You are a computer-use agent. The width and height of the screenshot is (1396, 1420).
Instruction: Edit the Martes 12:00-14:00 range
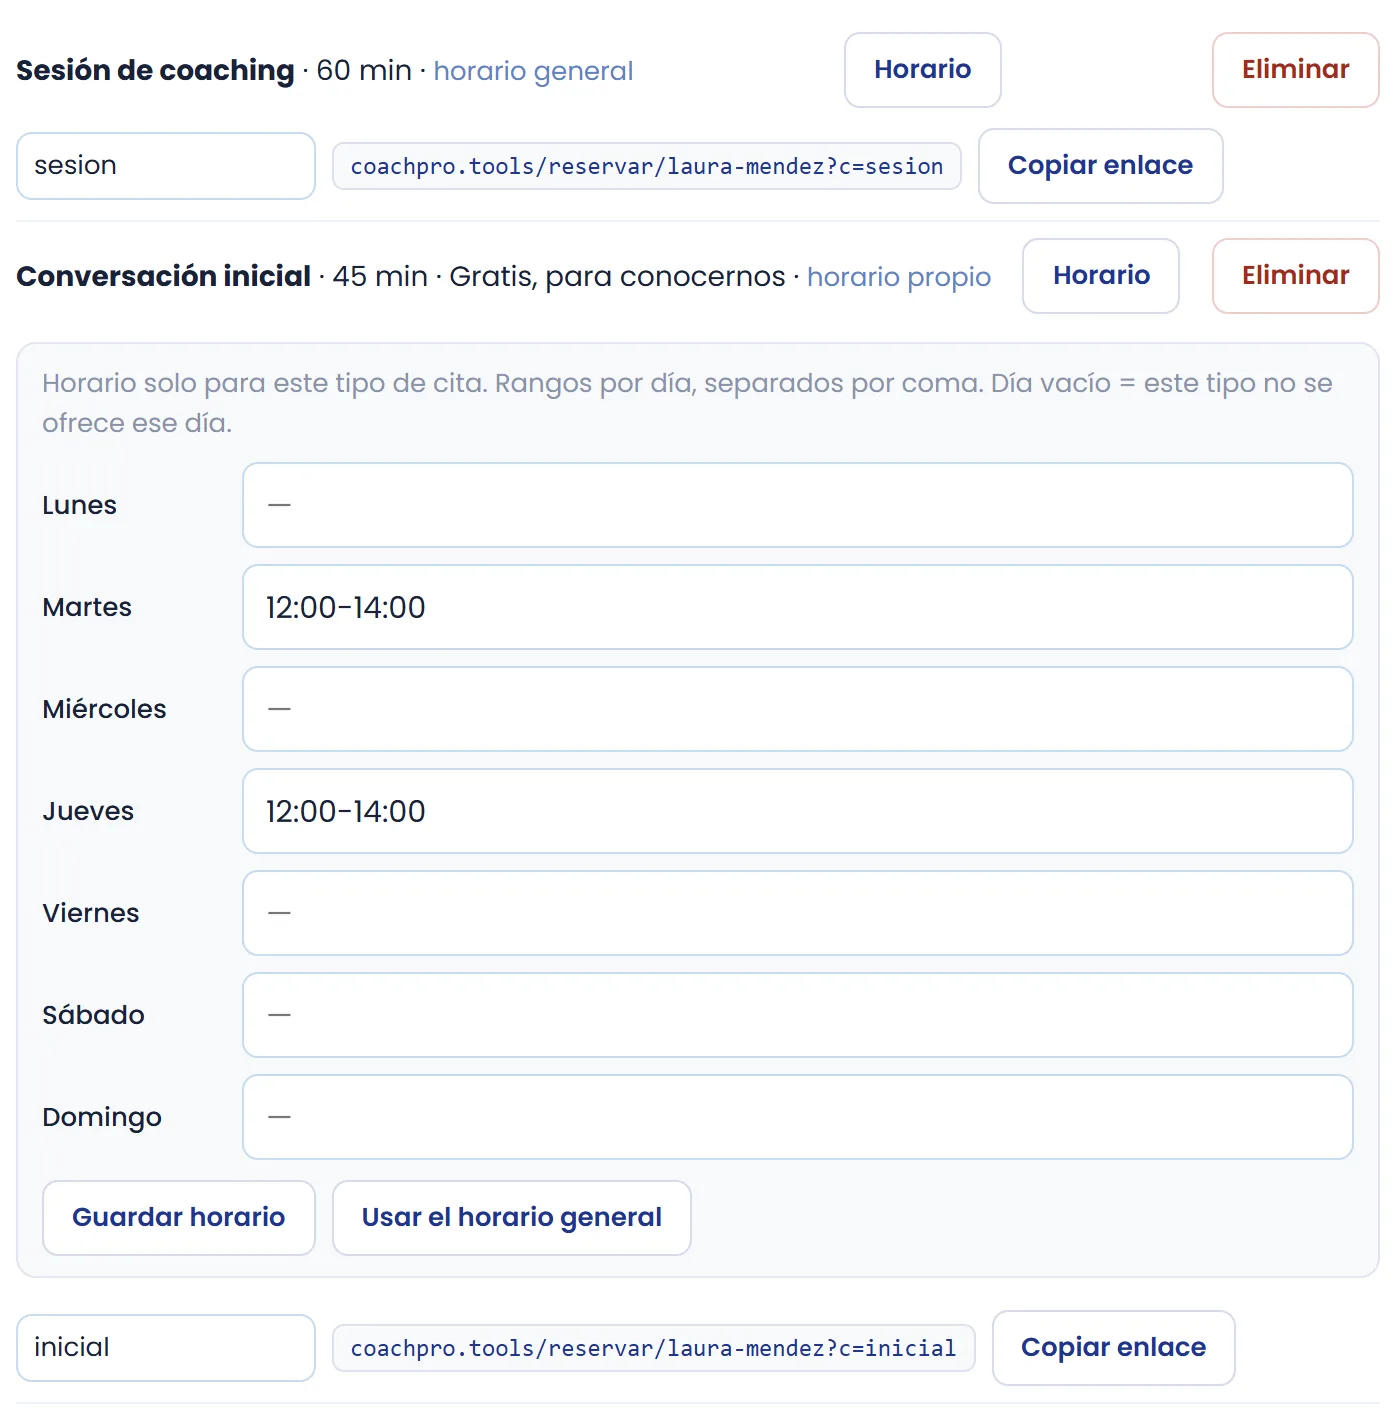click(x=797, y=607)
